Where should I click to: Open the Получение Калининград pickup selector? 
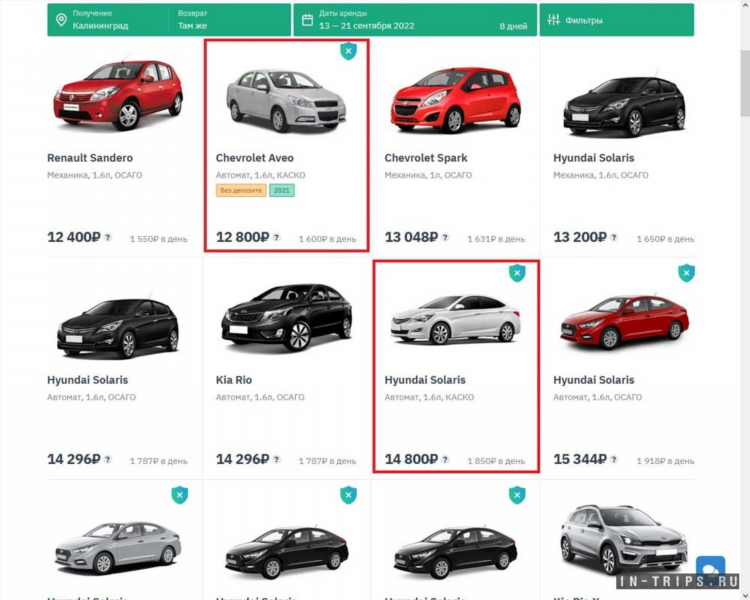click(109, 20)
